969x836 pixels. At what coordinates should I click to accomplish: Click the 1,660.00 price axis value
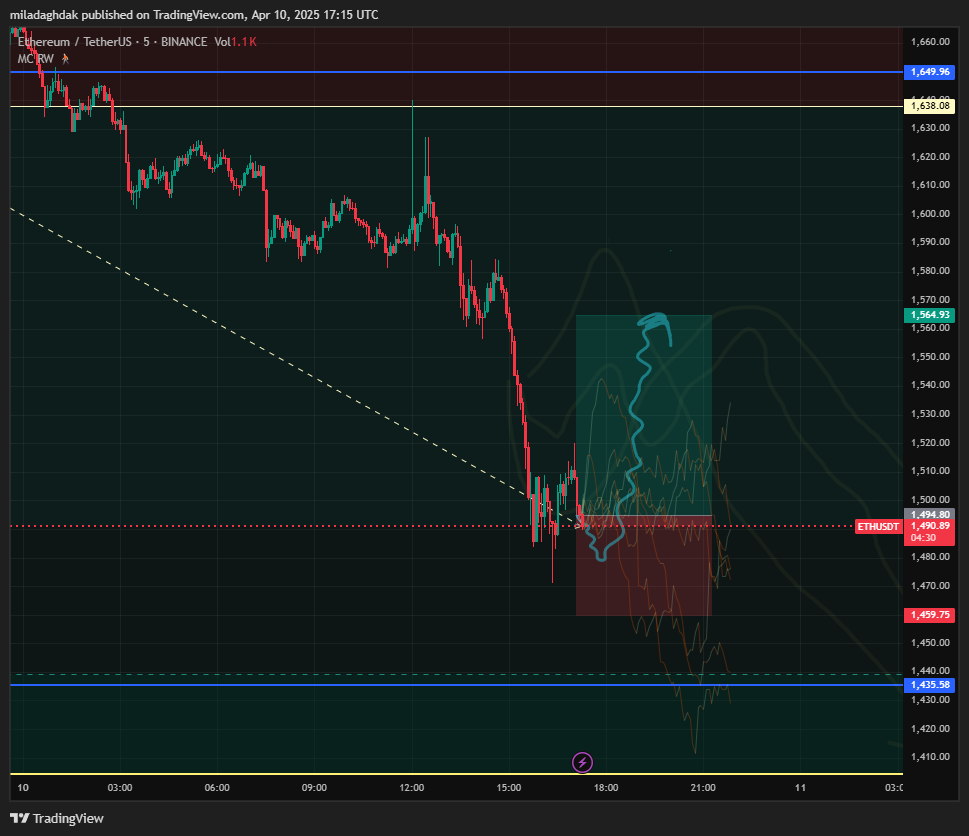point(930,41)
